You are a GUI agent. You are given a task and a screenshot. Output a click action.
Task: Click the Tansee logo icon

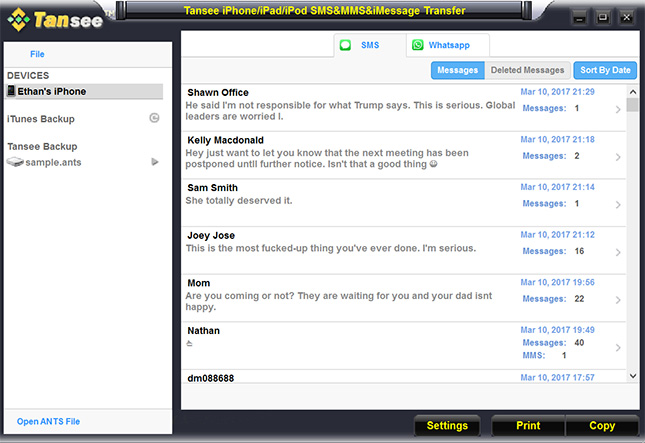19,19
